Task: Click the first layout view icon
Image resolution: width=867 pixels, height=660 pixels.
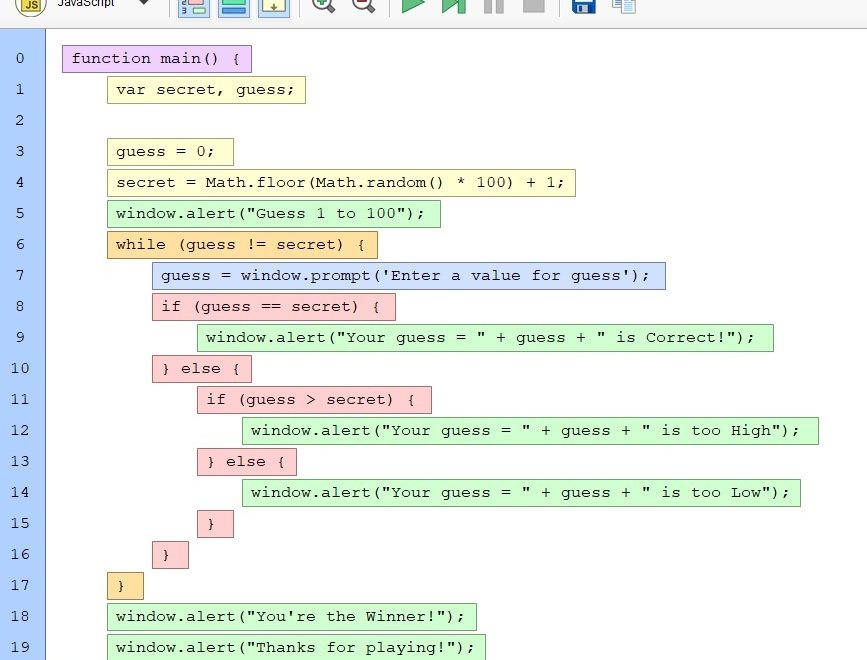Action: click(x=193, y=6)
